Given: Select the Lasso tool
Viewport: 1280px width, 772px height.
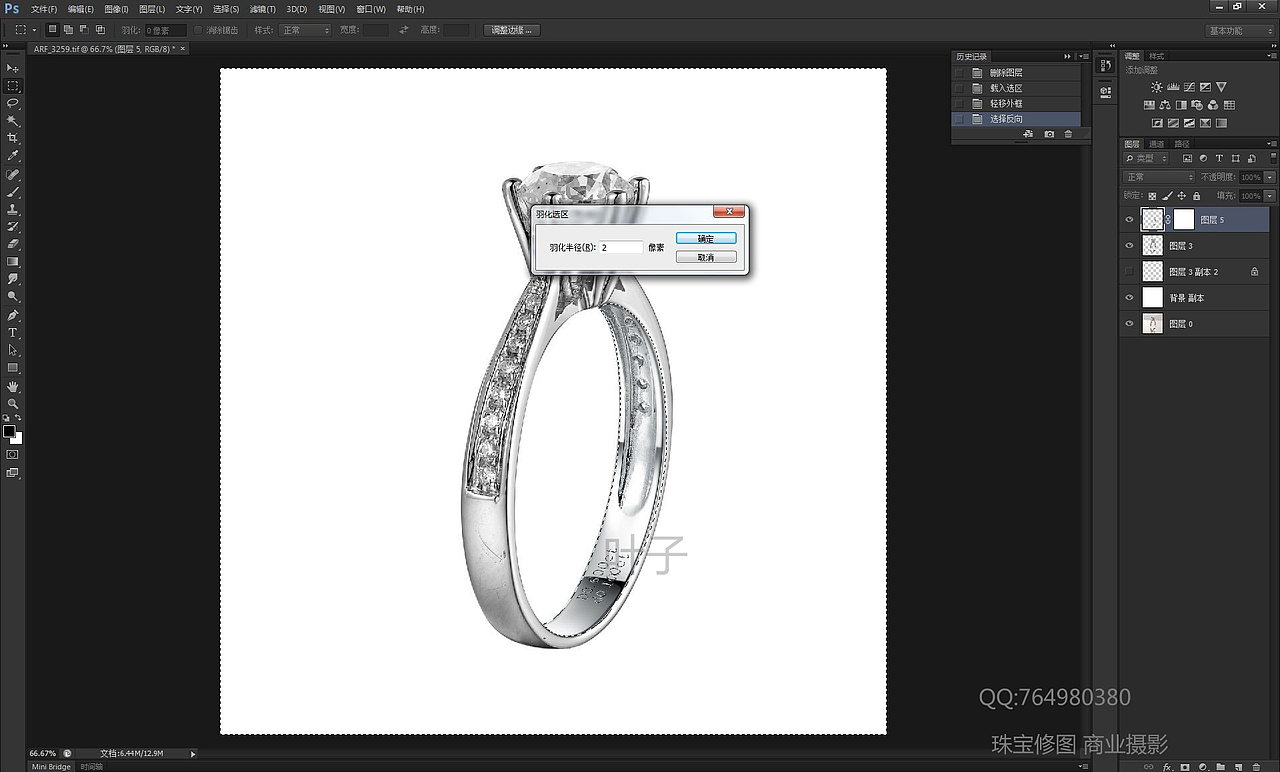Looking at the screenshot, I should click(x=13, y=103).
